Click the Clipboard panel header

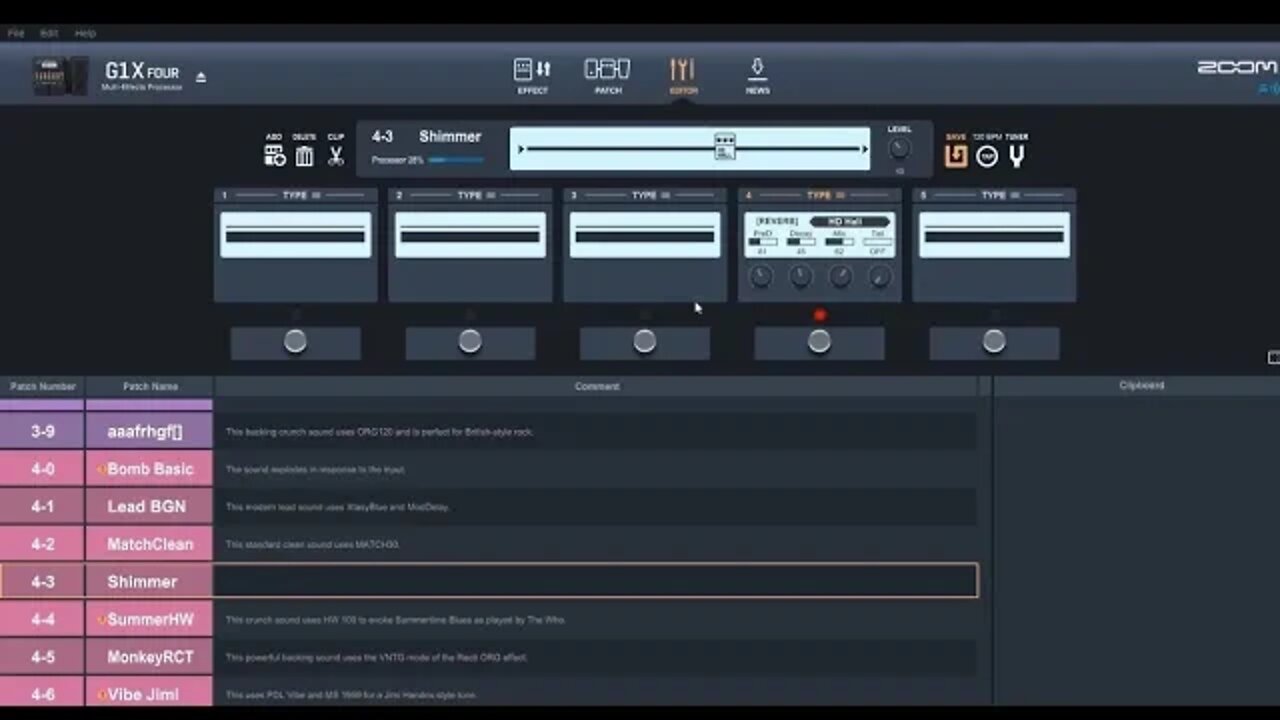[x=1141, y=385]
